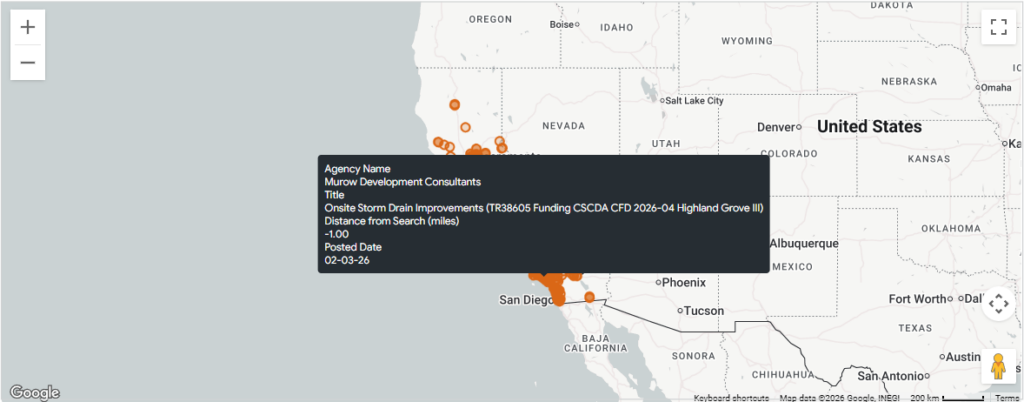
Task: Toggle fullscreen map view
Action: click(997, 27)
